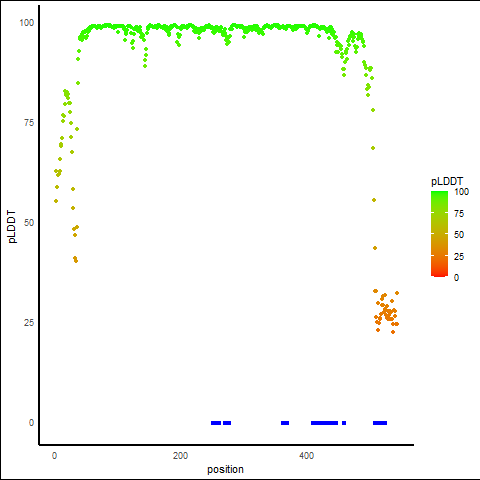The image size is (480, 480).
Task: Click the y-axis tick label 75
Action: point(29,123)
